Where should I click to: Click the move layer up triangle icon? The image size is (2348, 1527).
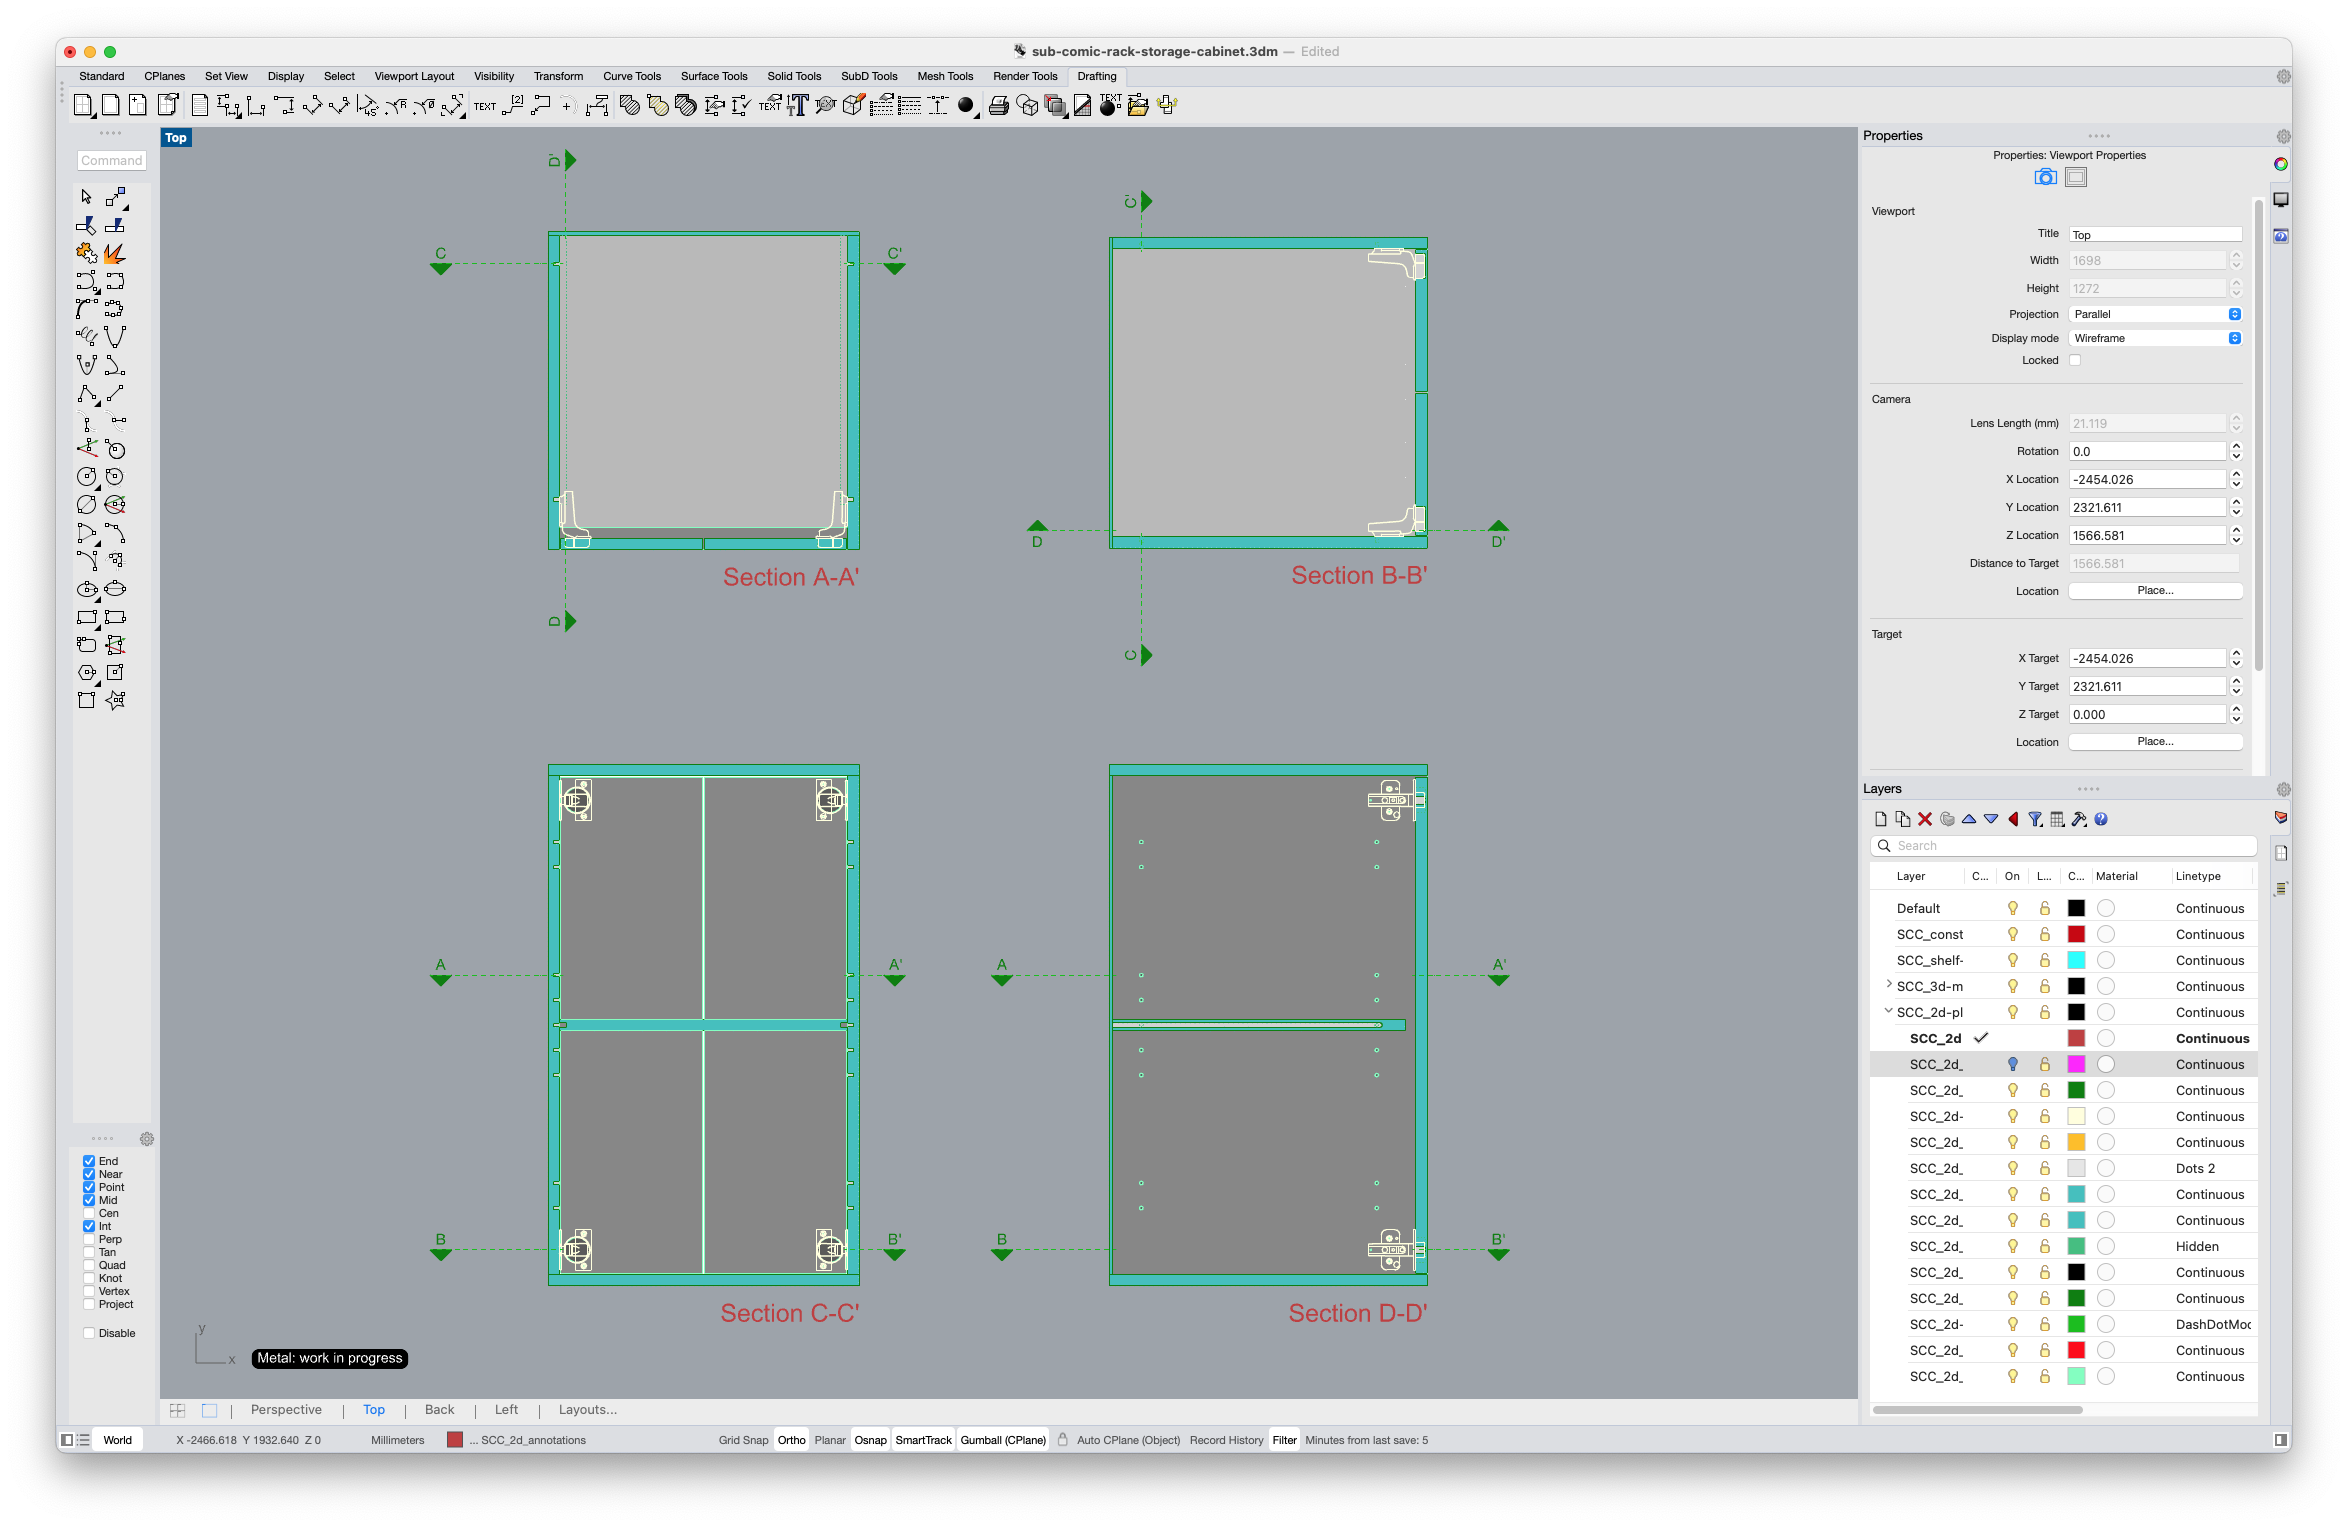point(1969,819)
